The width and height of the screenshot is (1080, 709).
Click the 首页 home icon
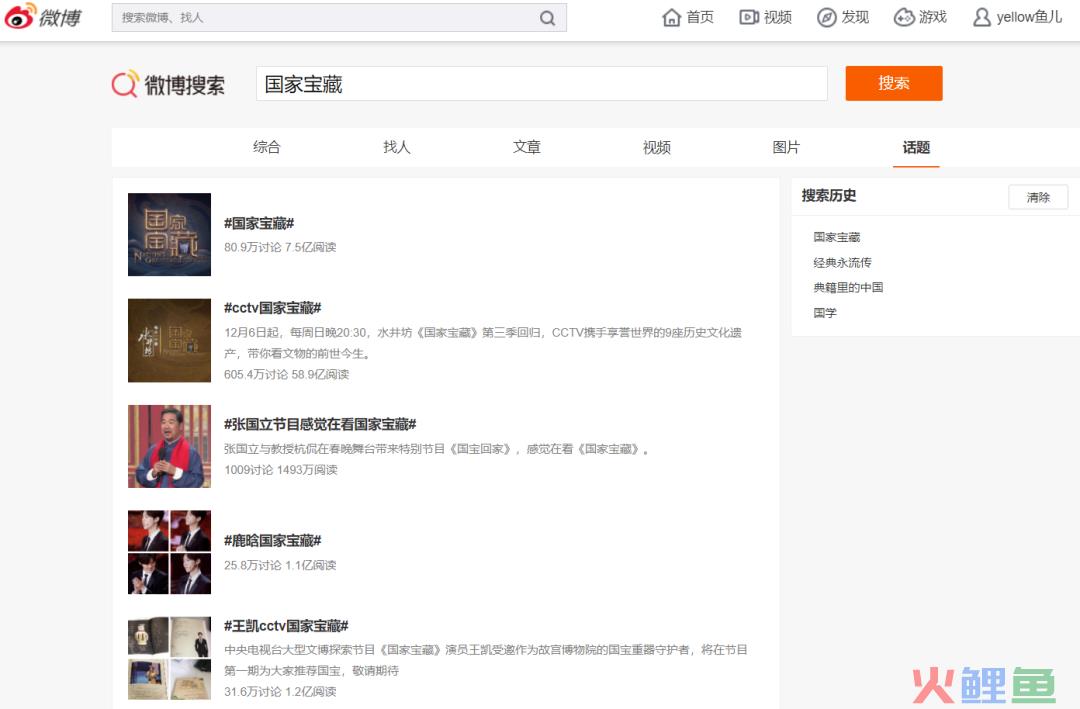click(x=671, y=17)
